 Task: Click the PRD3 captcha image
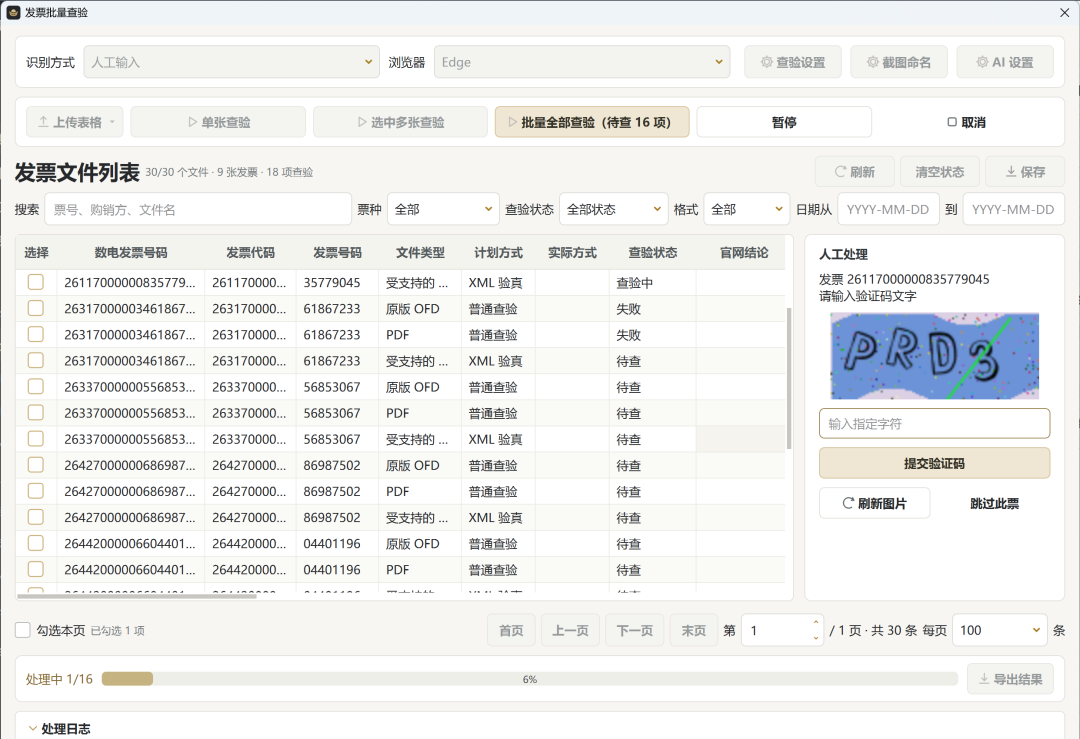pos(934,356)
